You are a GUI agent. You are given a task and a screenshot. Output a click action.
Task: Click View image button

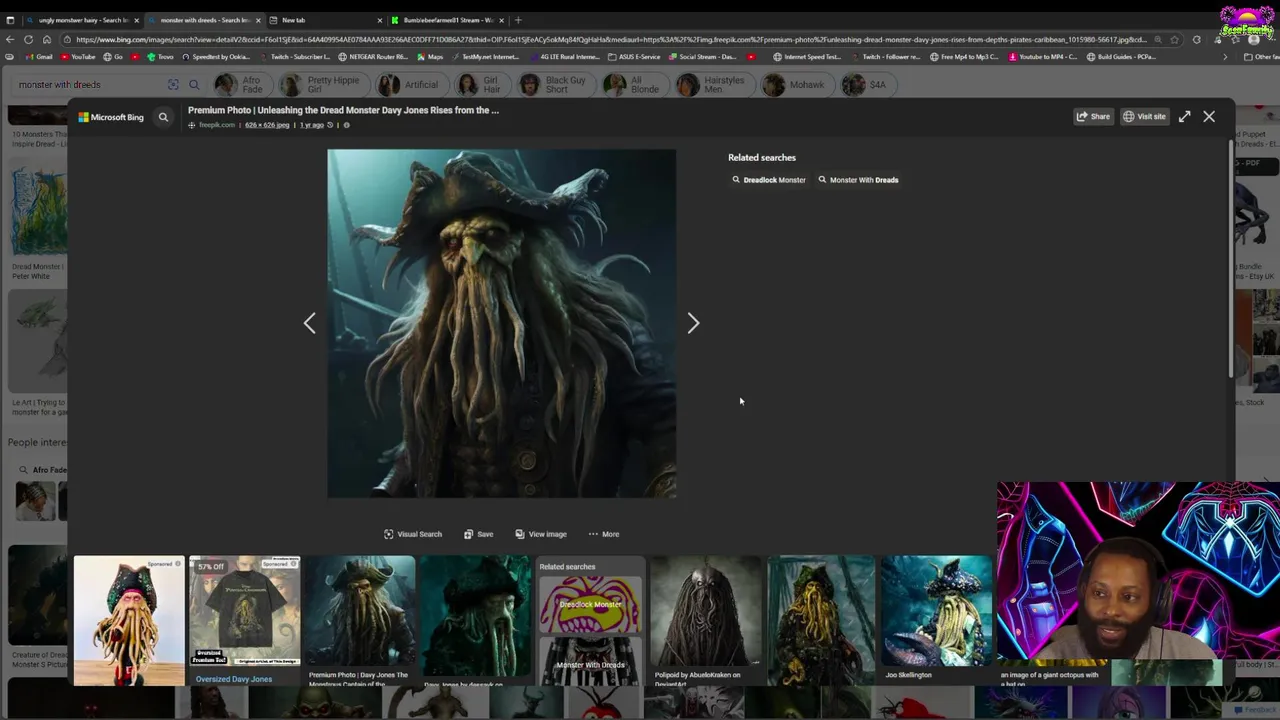[541, 534]
